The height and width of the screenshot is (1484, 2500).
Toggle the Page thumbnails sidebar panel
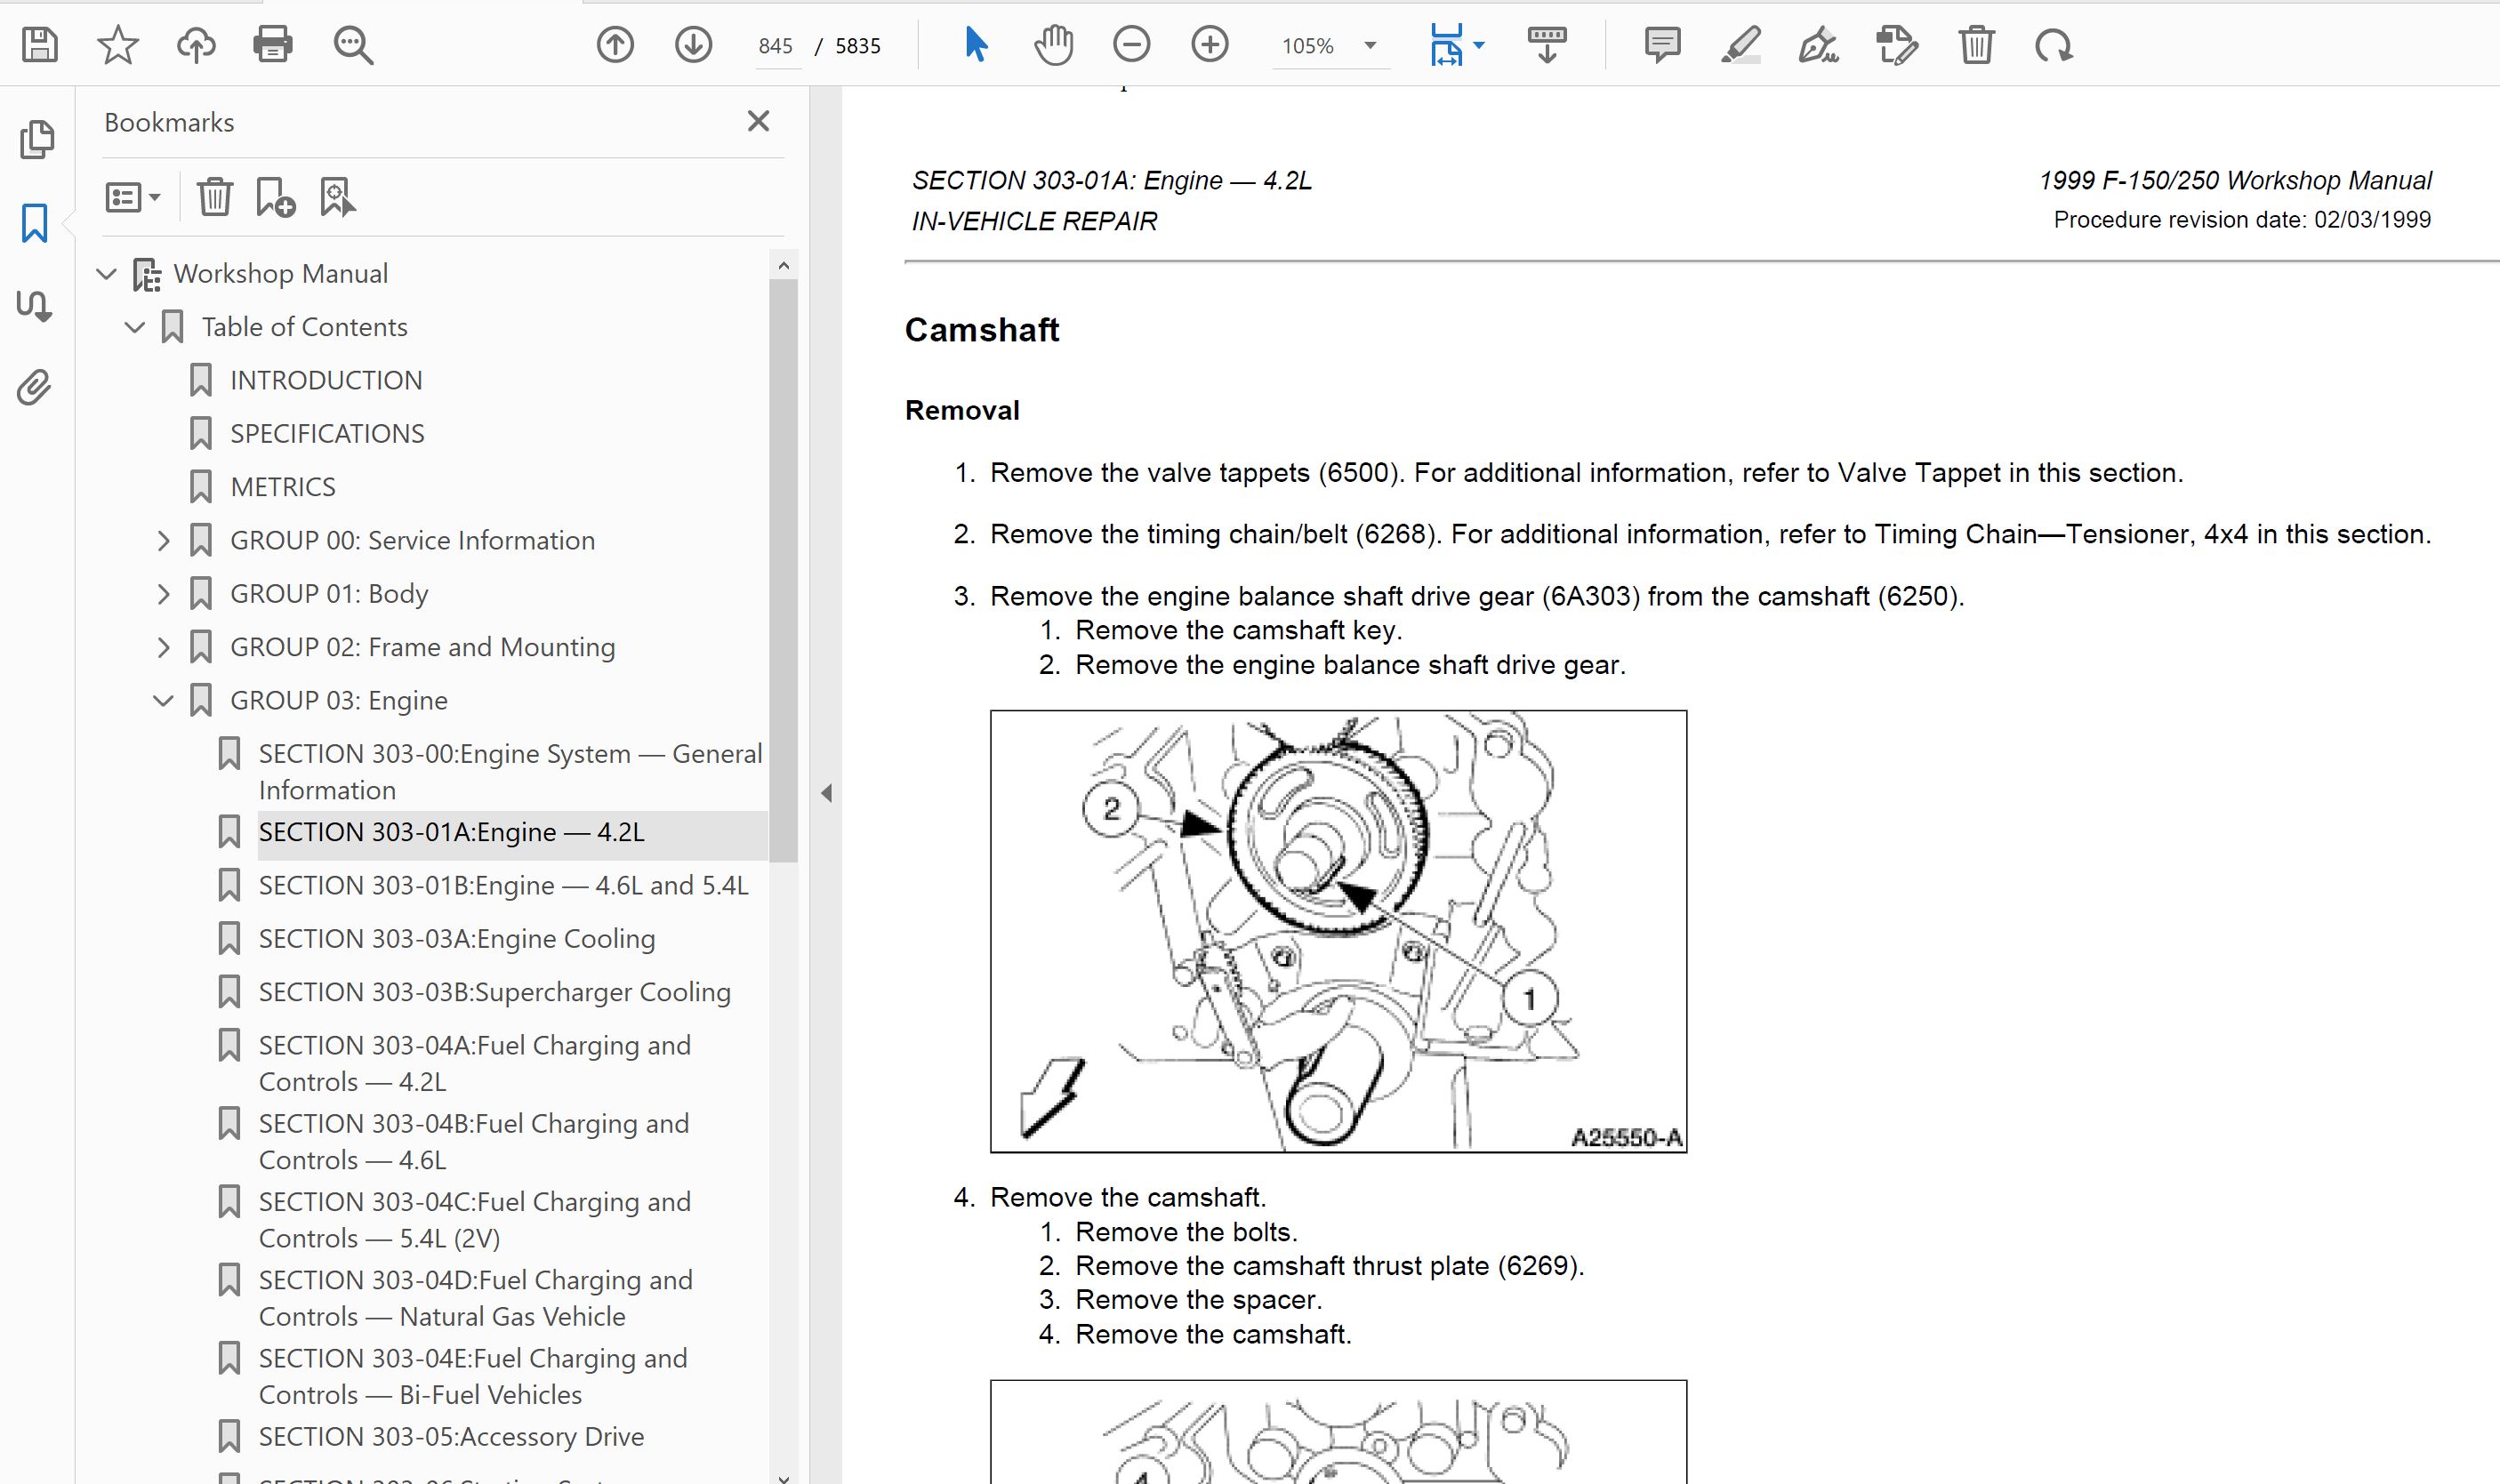click(37, 139)
